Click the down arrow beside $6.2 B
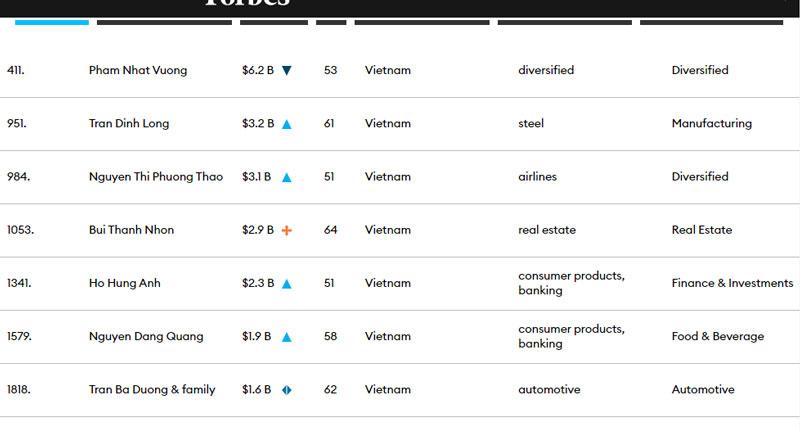The image size is (800, 429). point(287,71)
